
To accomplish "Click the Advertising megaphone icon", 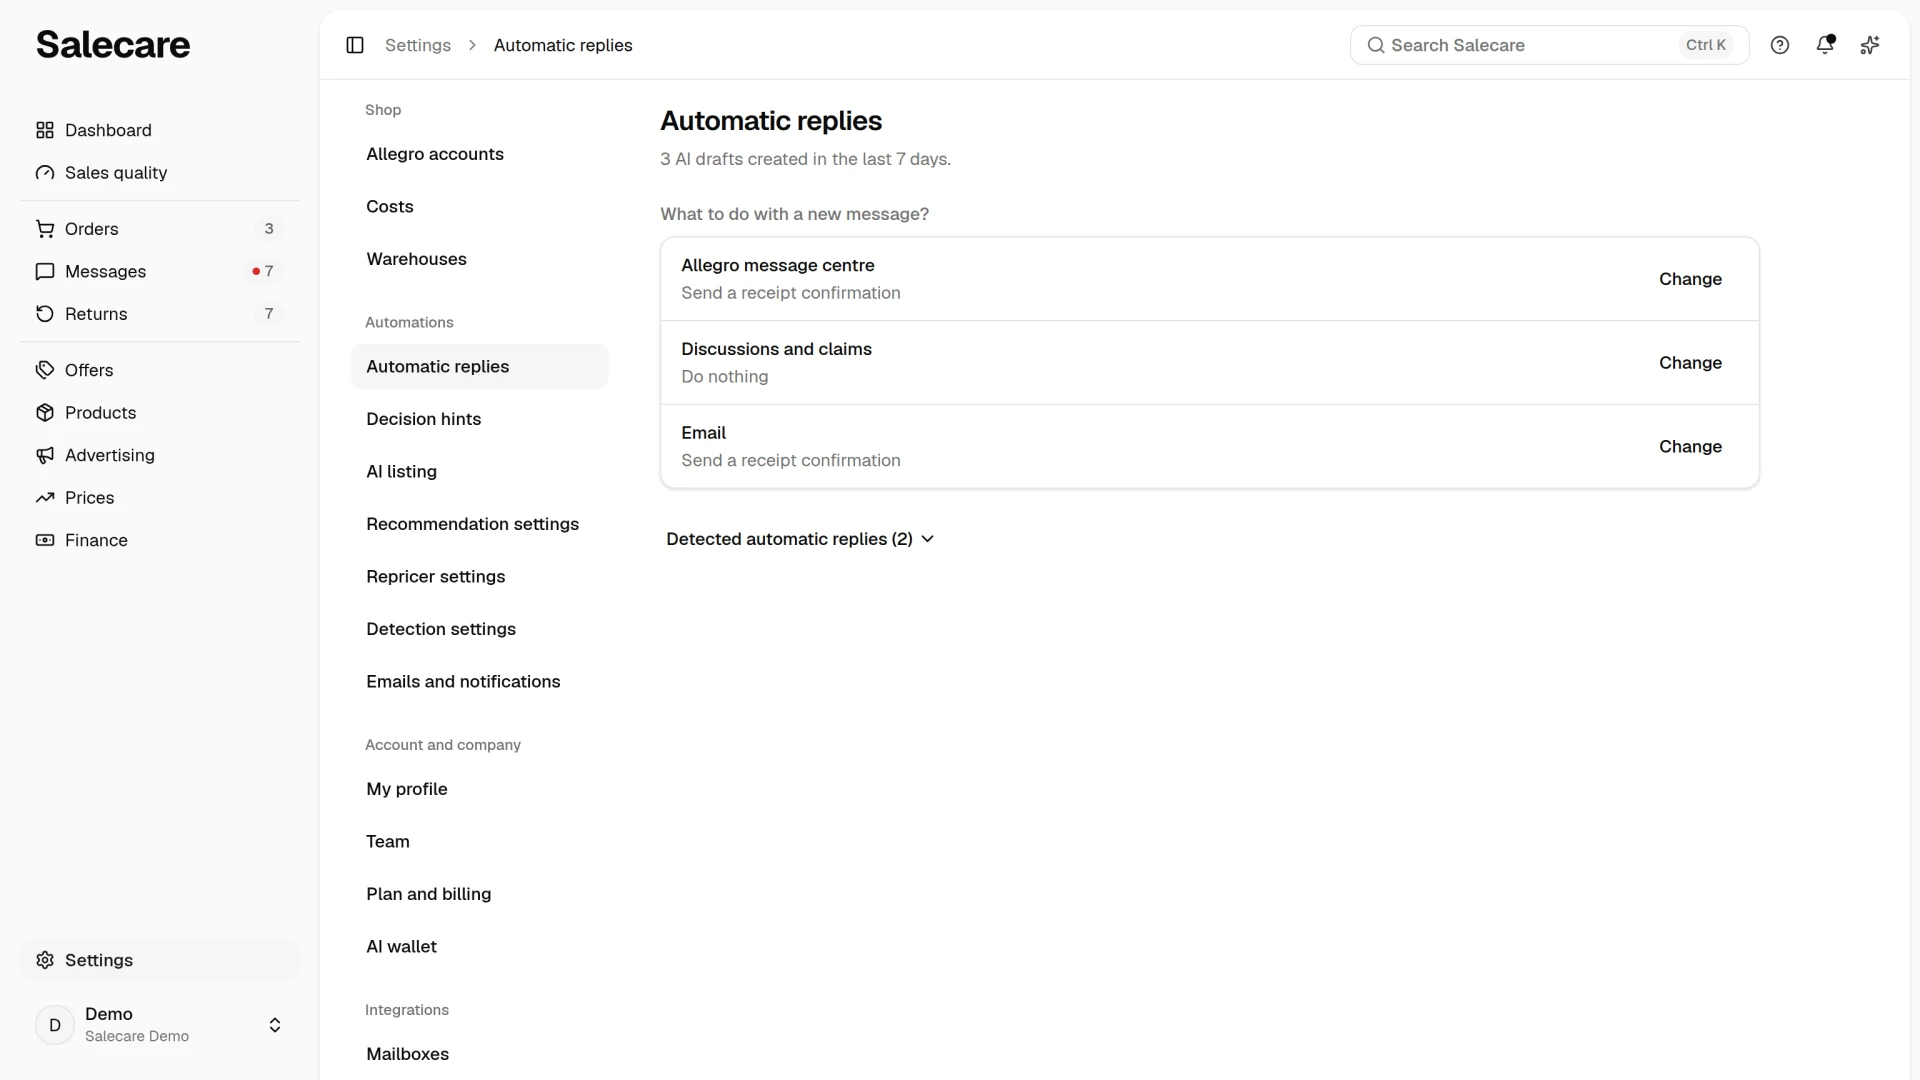I will [45, 455].
